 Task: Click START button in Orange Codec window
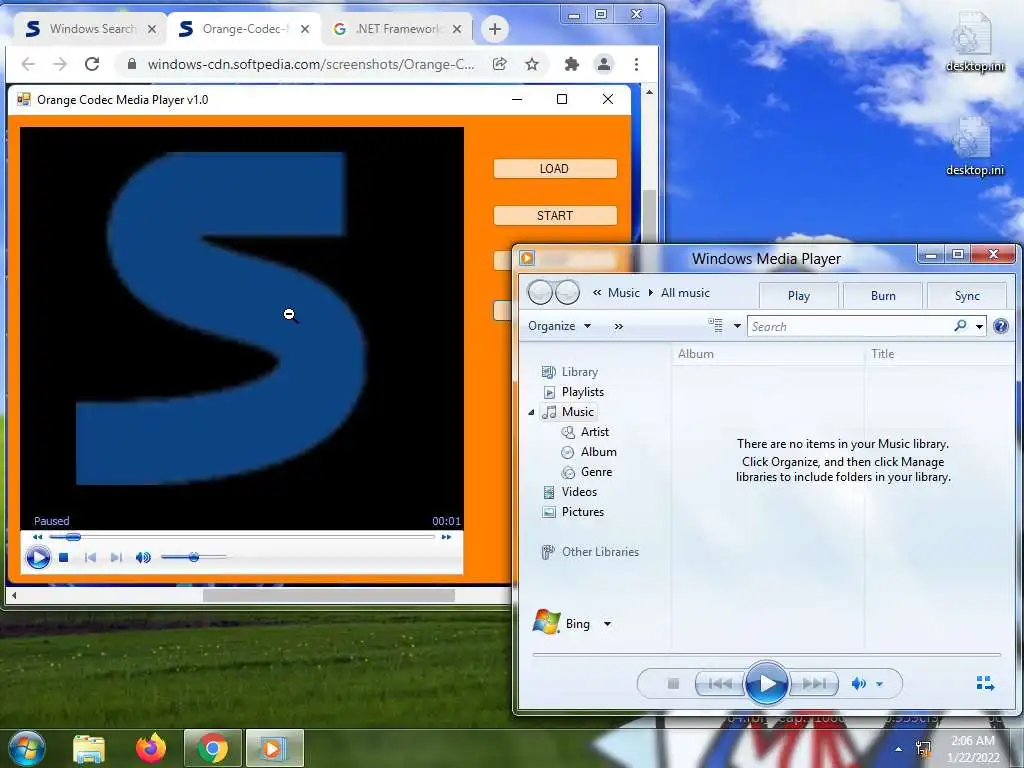pos(555,216)
